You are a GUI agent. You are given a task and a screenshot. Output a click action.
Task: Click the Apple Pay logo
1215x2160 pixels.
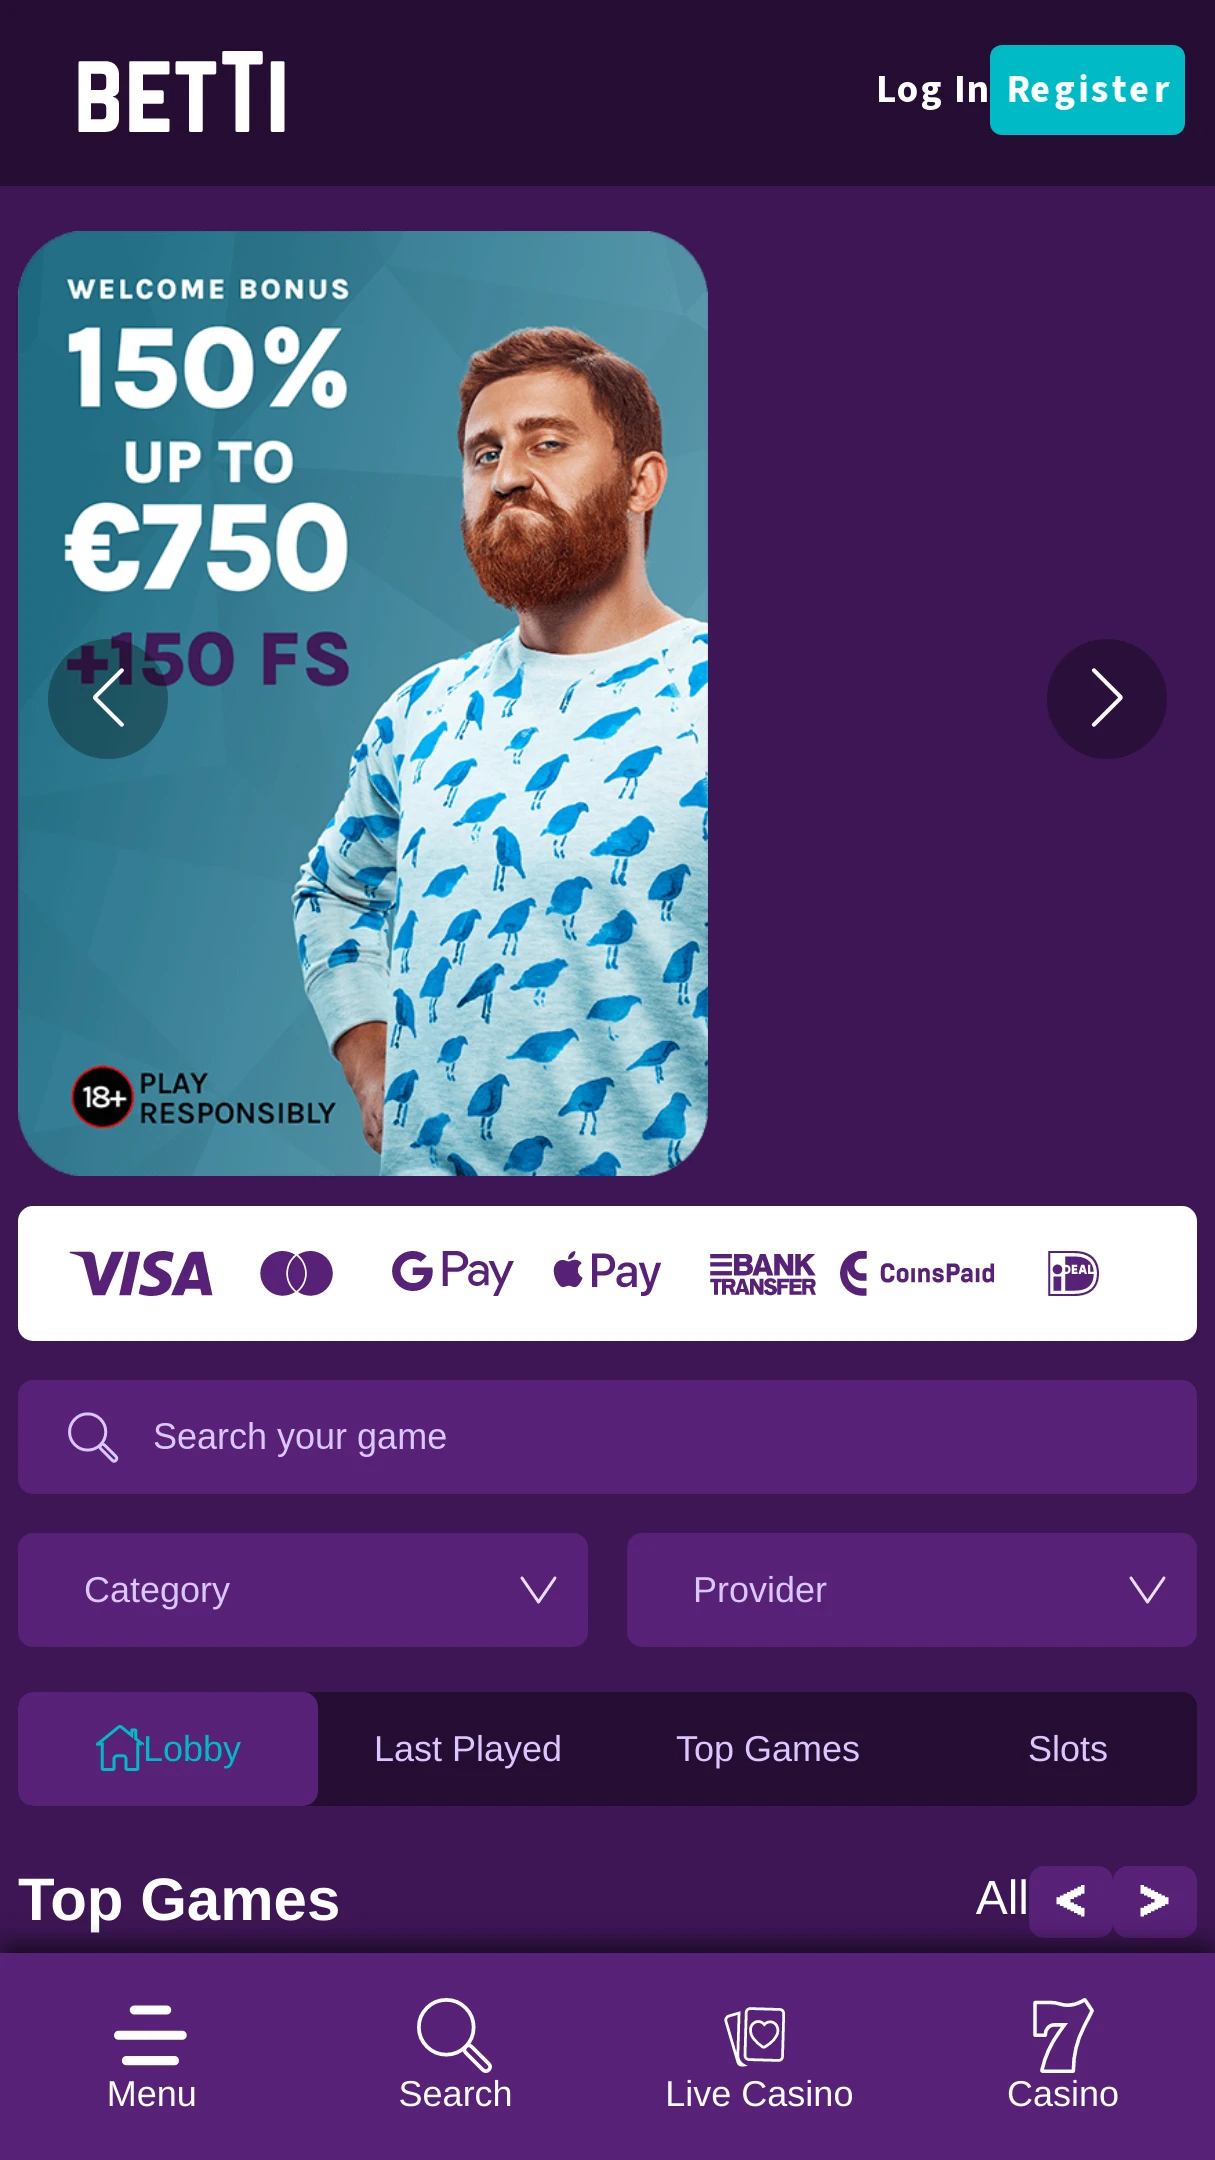[607, 1273]
